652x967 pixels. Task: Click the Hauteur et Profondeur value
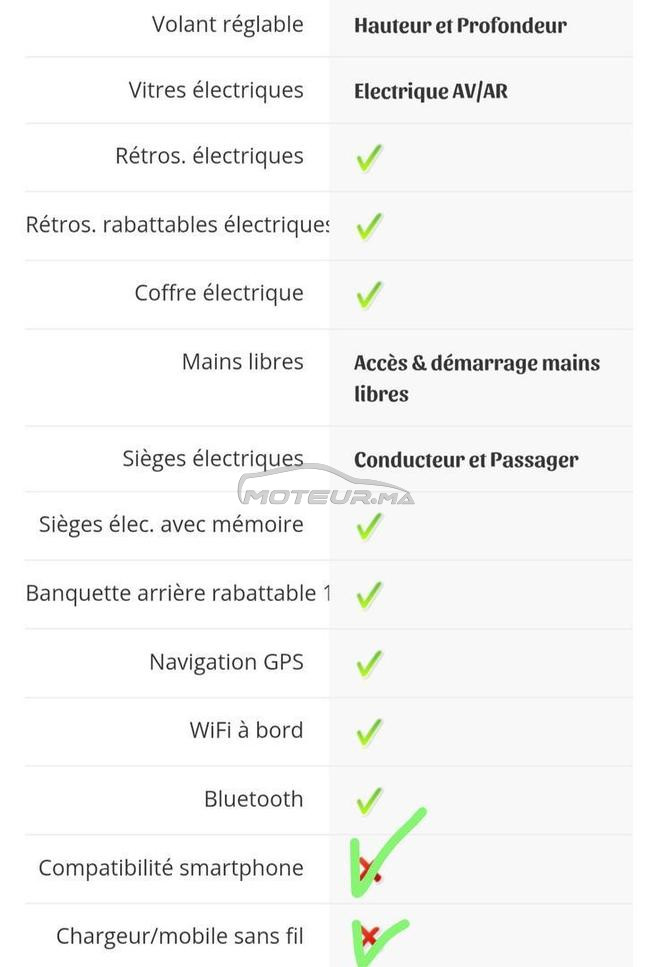(460, 26)
